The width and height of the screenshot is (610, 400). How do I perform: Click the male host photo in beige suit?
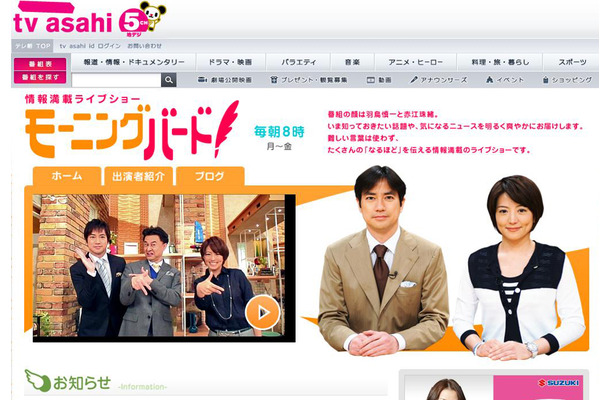[382, 260]
